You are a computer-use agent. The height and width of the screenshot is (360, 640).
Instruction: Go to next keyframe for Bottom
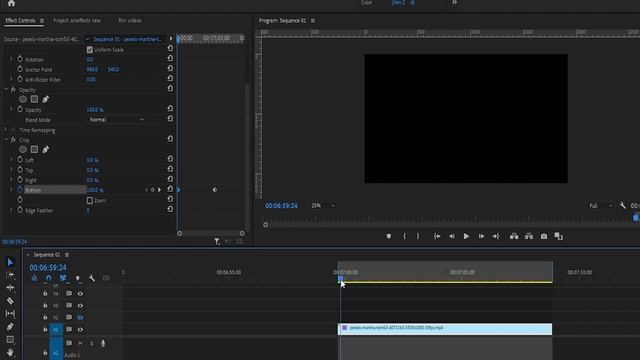pyautogui.click(x=159, y=190)
